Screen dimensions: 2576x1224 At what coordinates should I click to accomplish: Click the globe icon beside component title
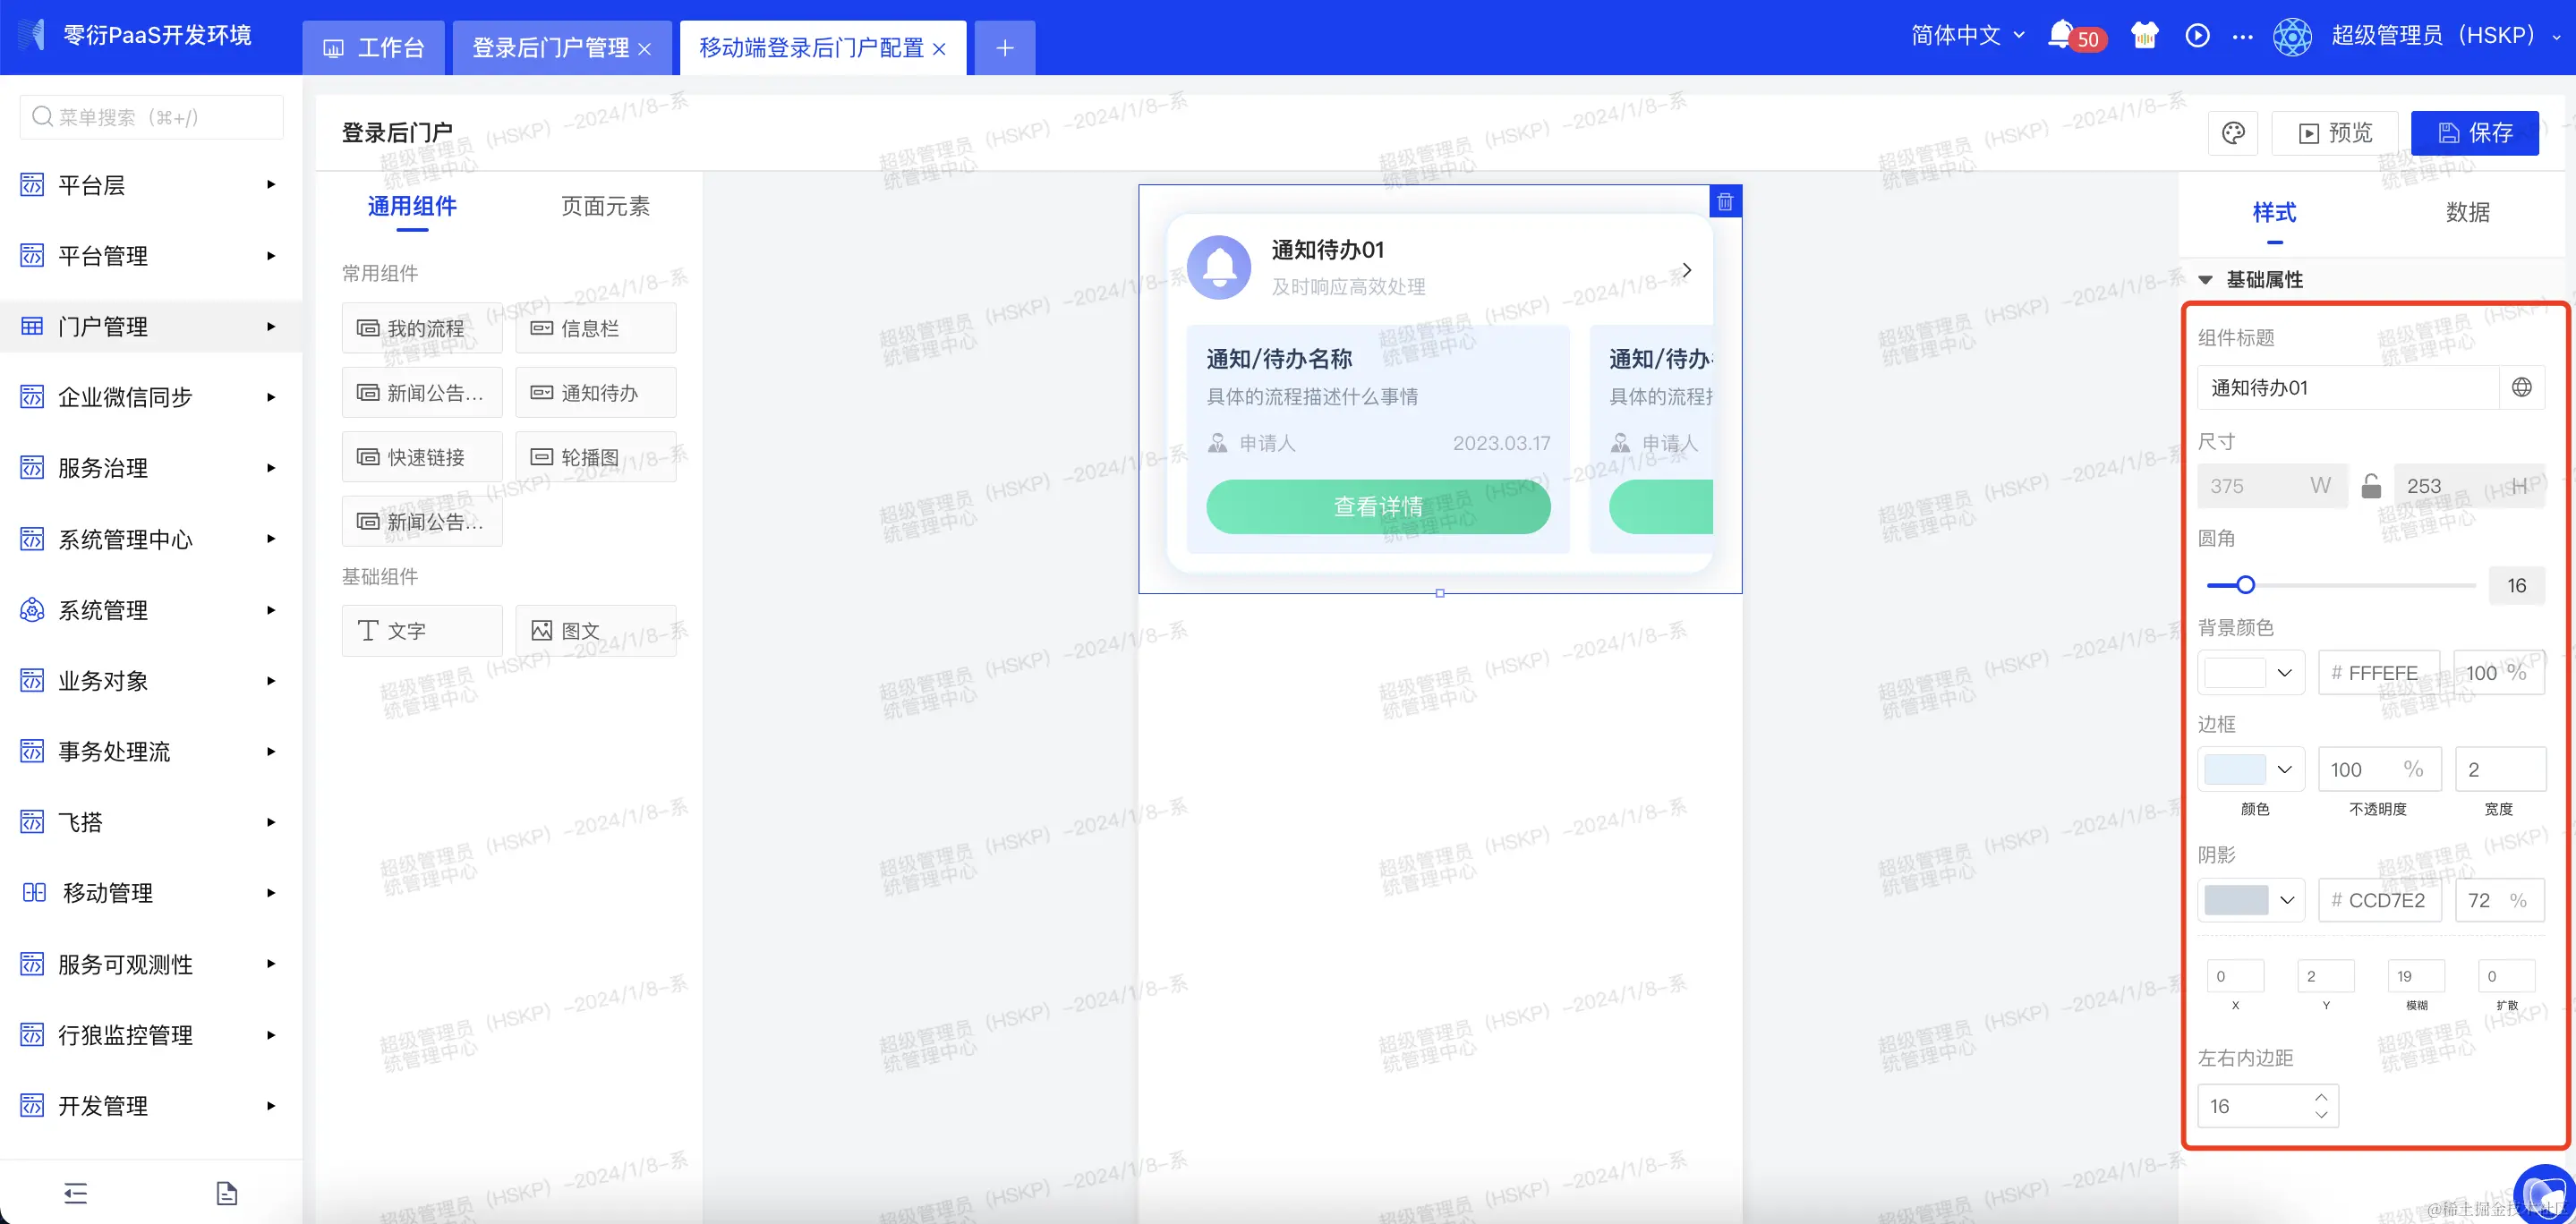[2522, 388]
